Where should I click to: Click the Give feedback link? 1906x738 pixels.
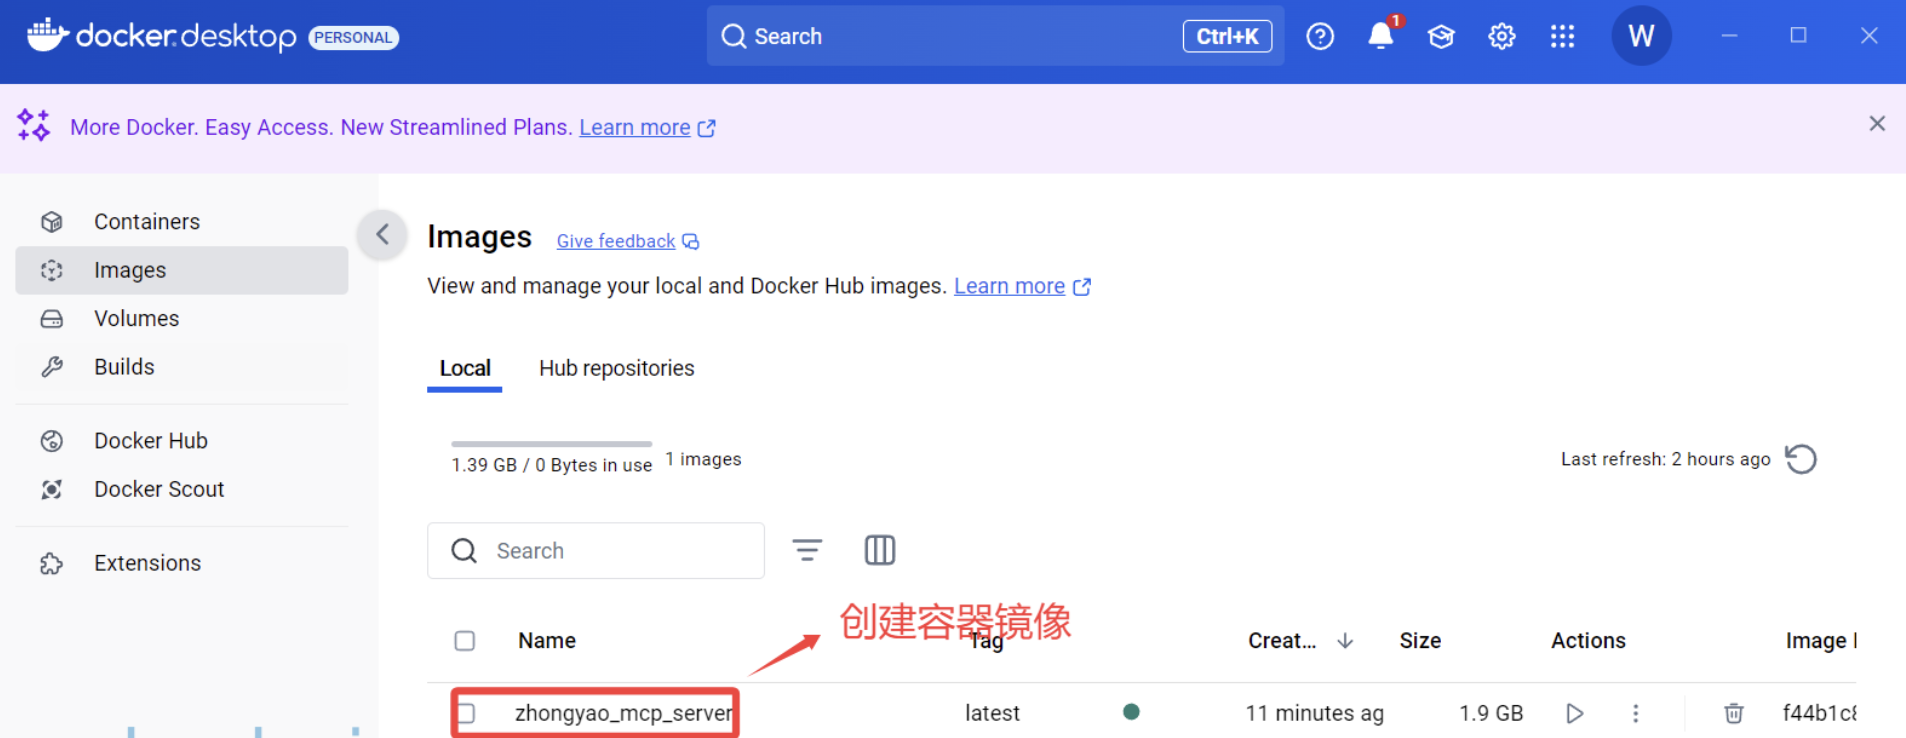click(627, 241)
